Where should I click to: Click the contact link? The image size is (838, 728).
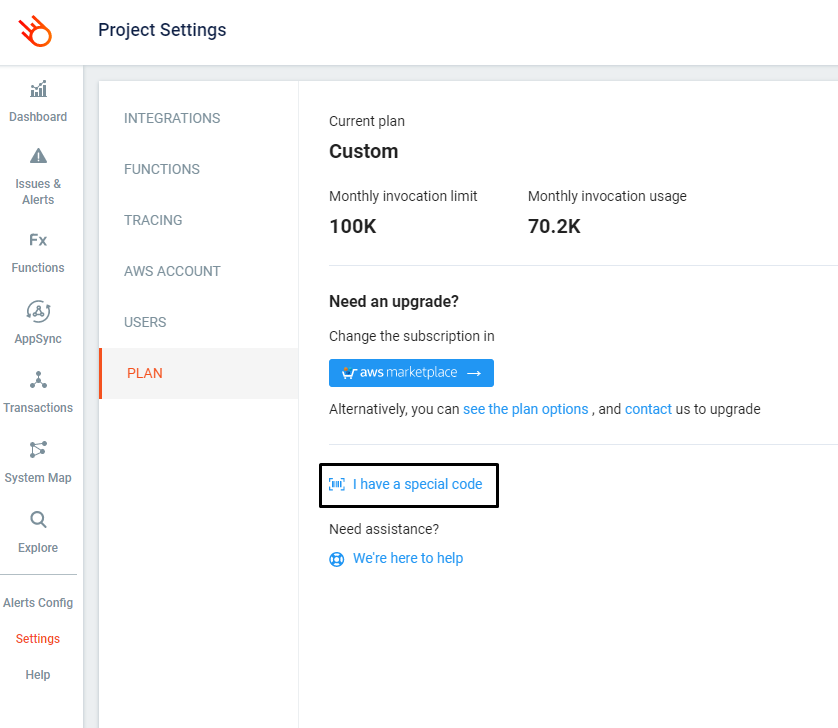[648, 409]
